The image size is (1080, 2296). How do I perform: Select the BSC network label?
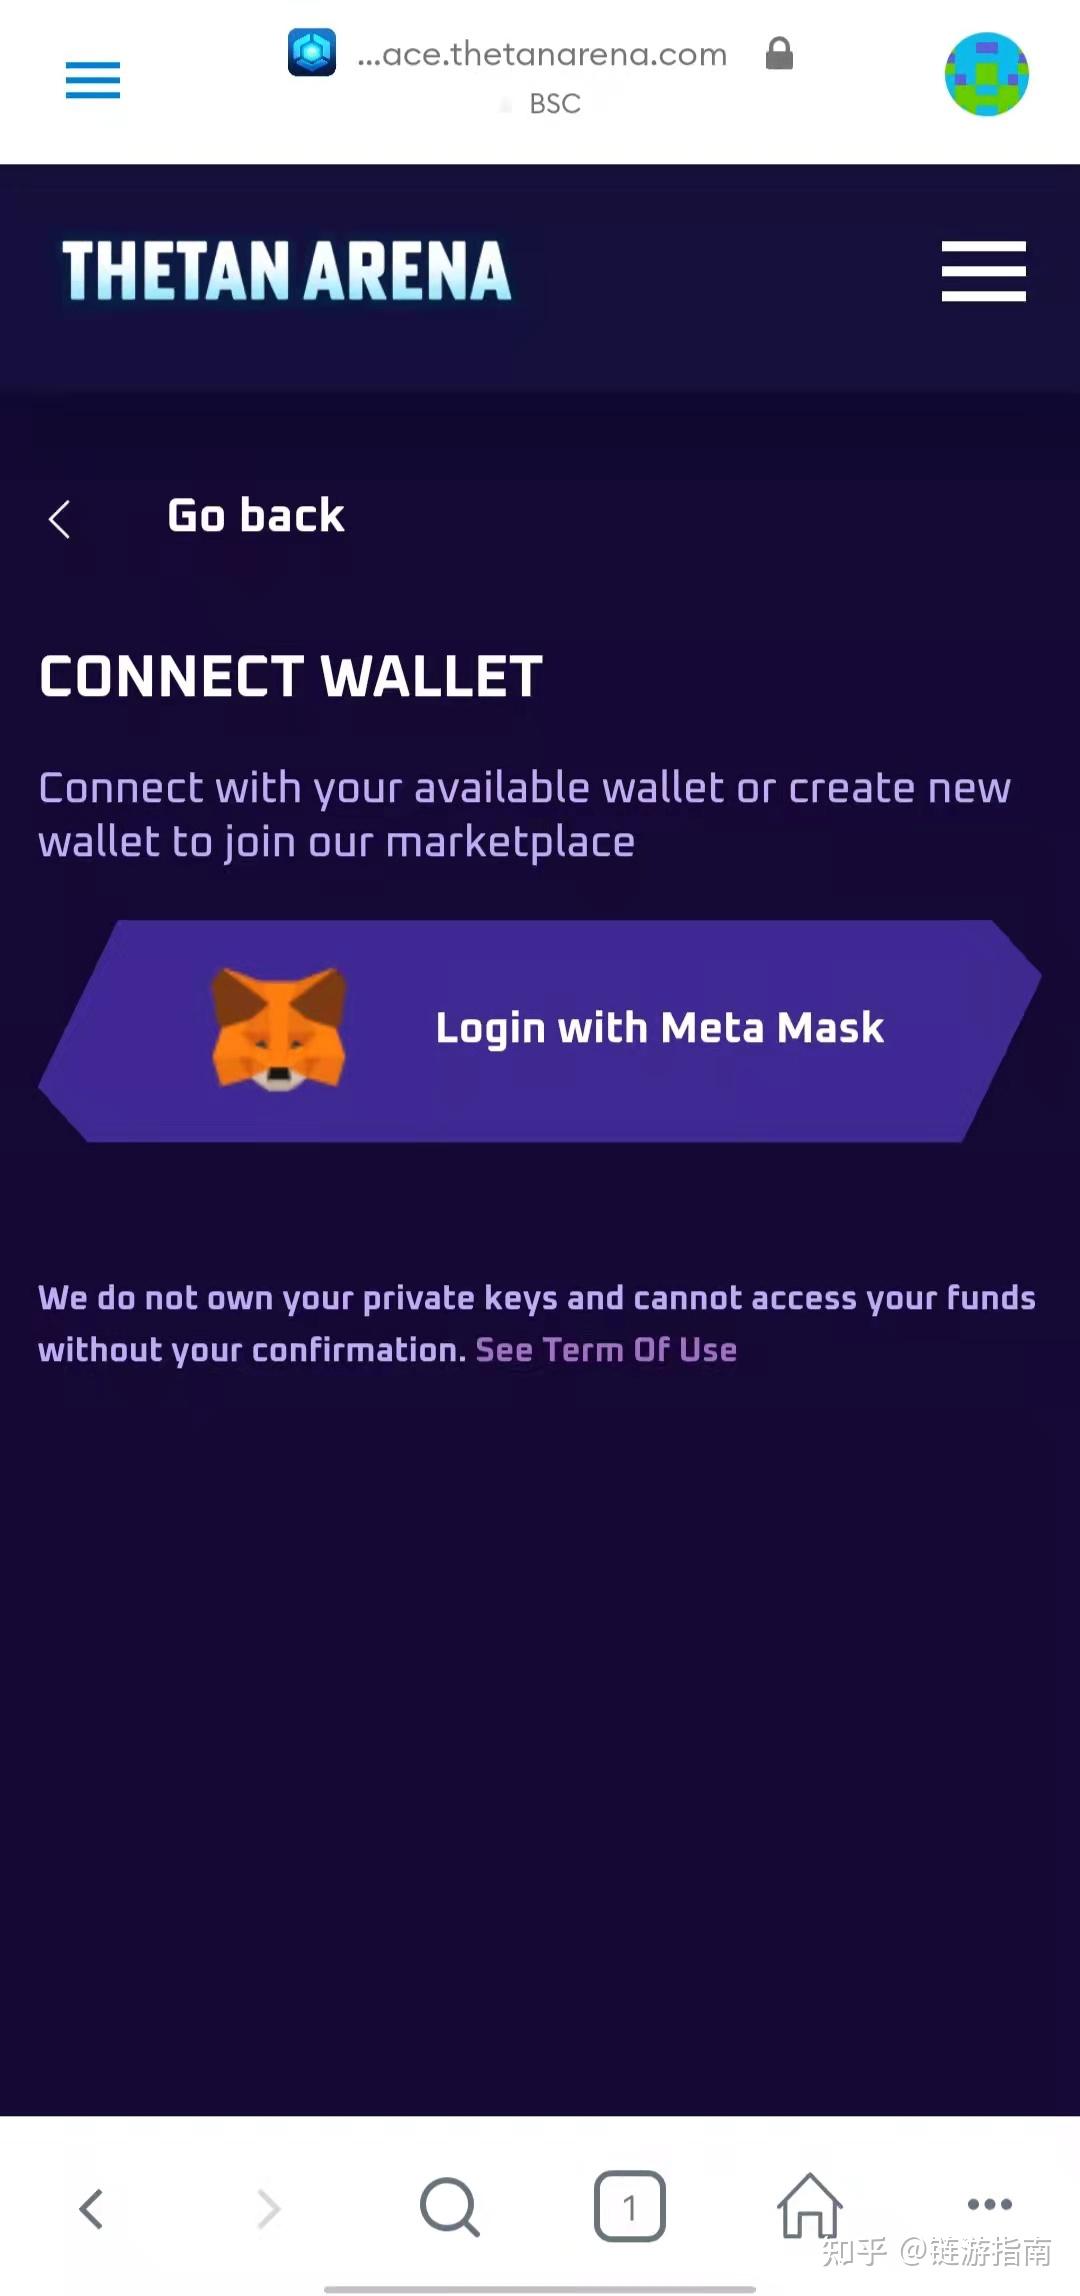(x=555, y=104)
